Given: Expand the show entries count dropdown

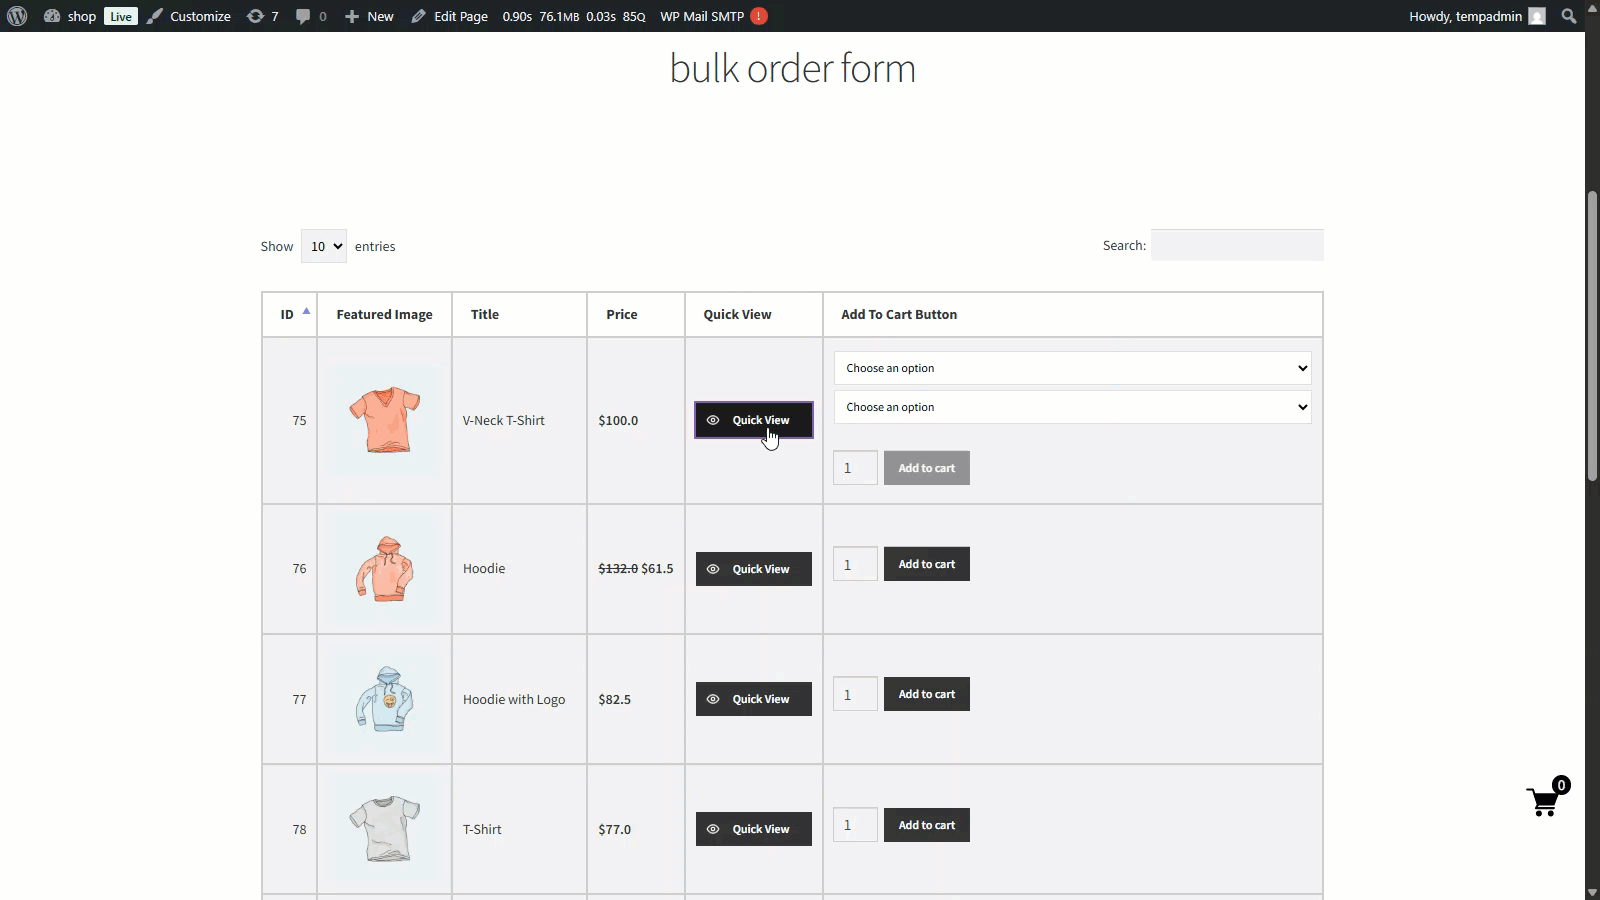Looking at the screenshot, I should pyautogui.click(x=323, y=246).
